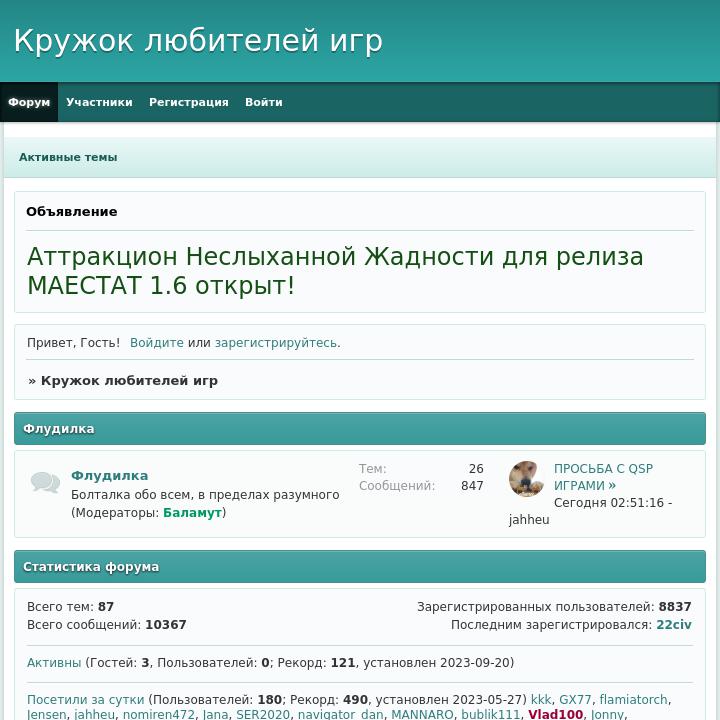Image resolution: width=720 pixels, height=720 pixels.
Task: Click the зарегистрируйтесь link
Action: click(x=276, y=343)
